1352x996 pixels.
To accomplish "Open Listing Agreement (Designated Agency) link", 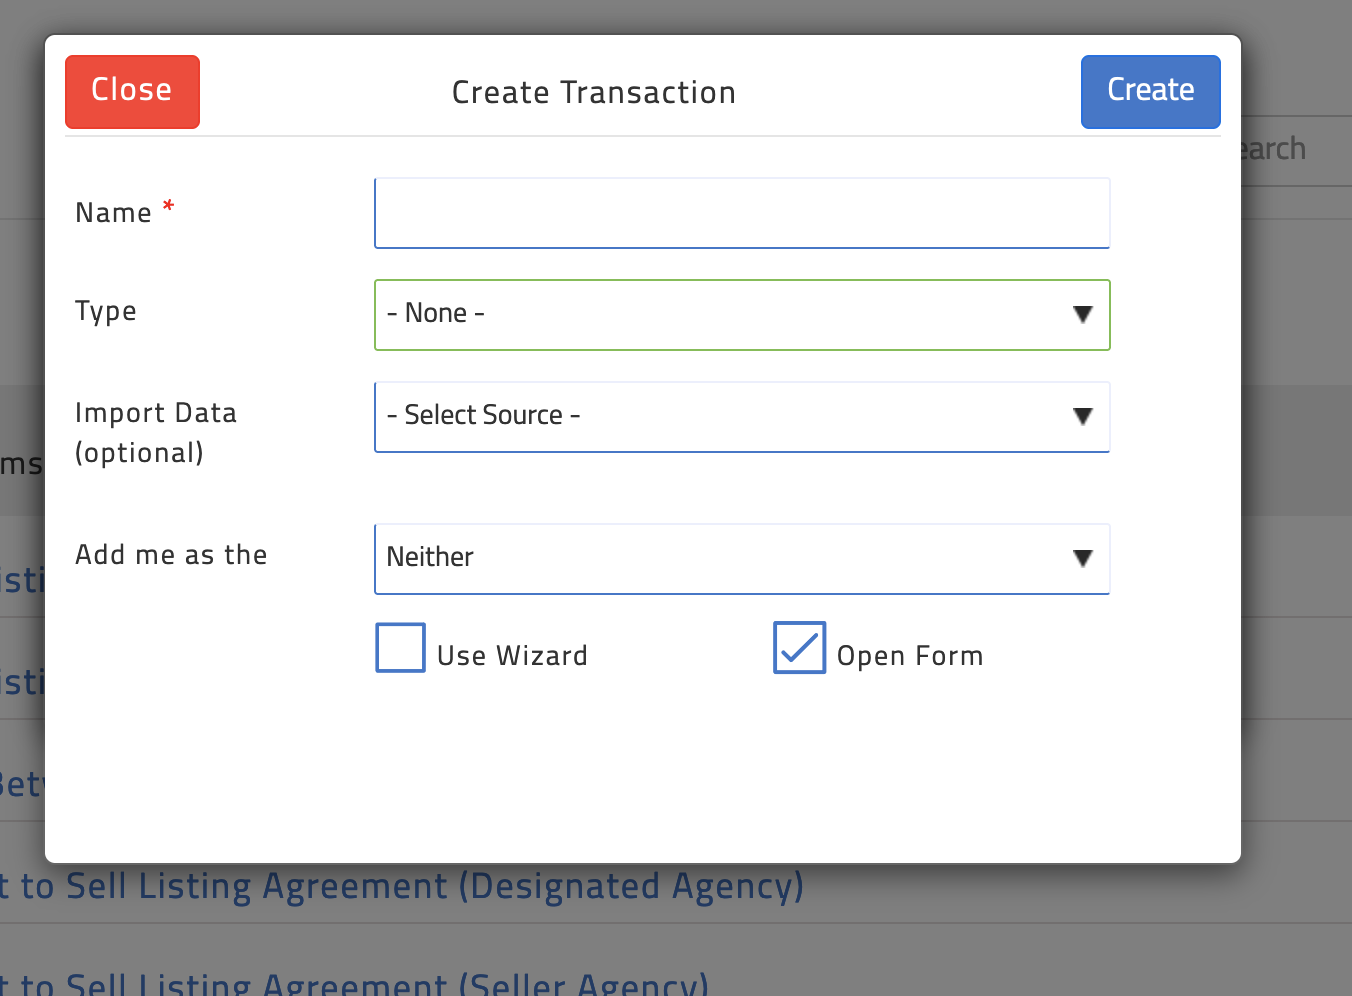I will pos(401,887).
